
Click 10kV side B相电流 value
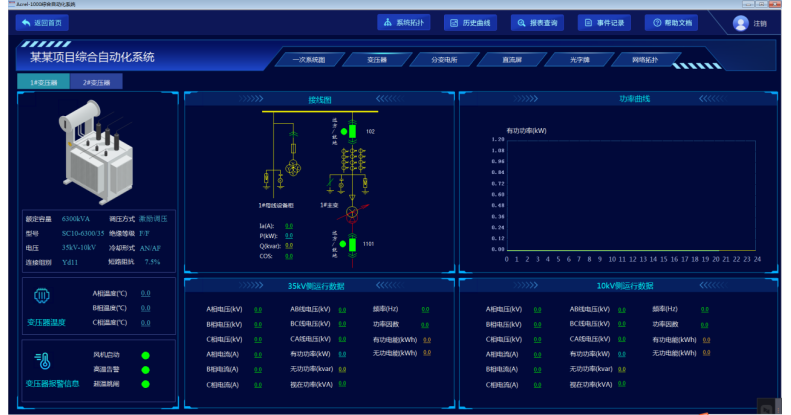537,369
